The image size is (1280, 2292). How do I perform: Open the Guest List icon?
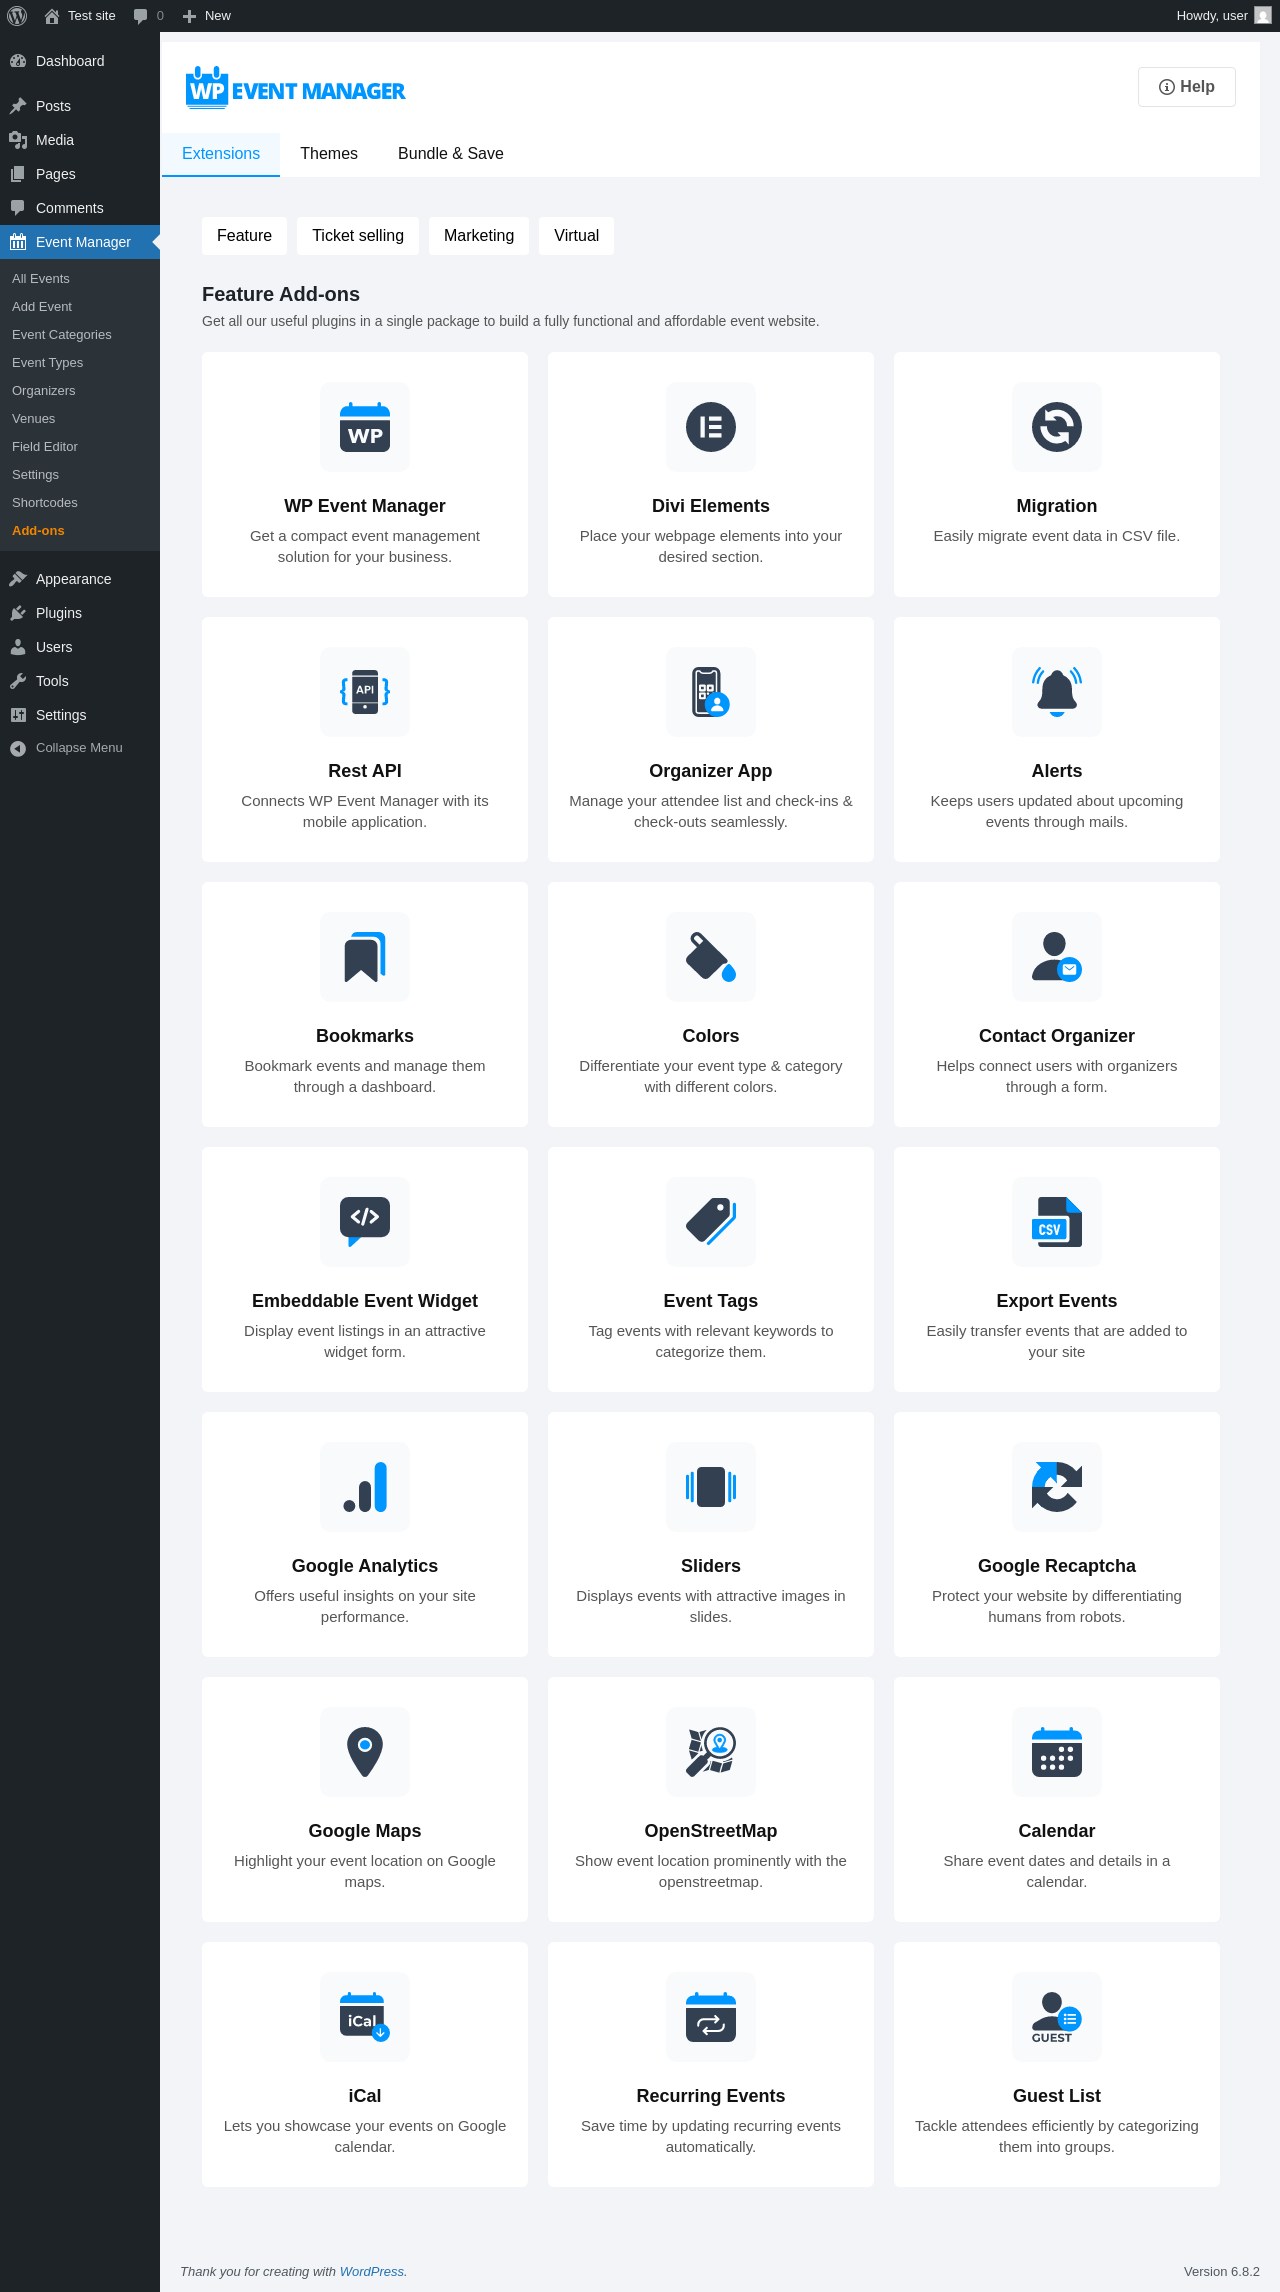1057,2017
